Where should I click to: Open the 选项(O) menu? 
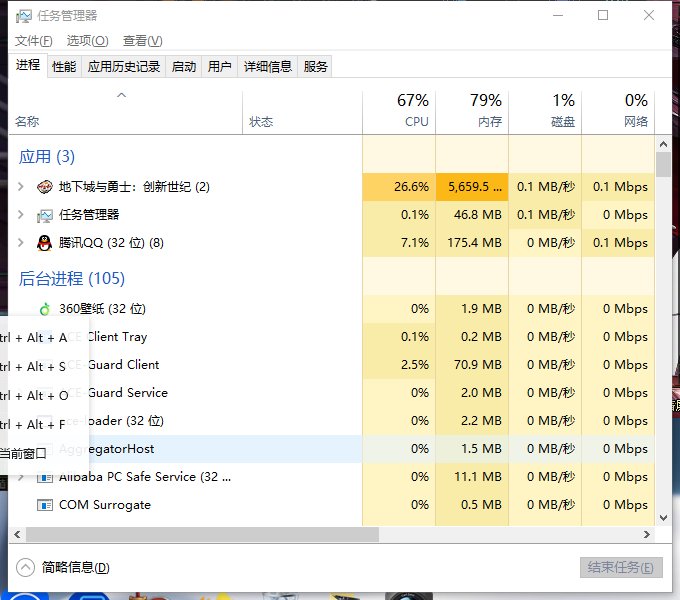[87, 41]
